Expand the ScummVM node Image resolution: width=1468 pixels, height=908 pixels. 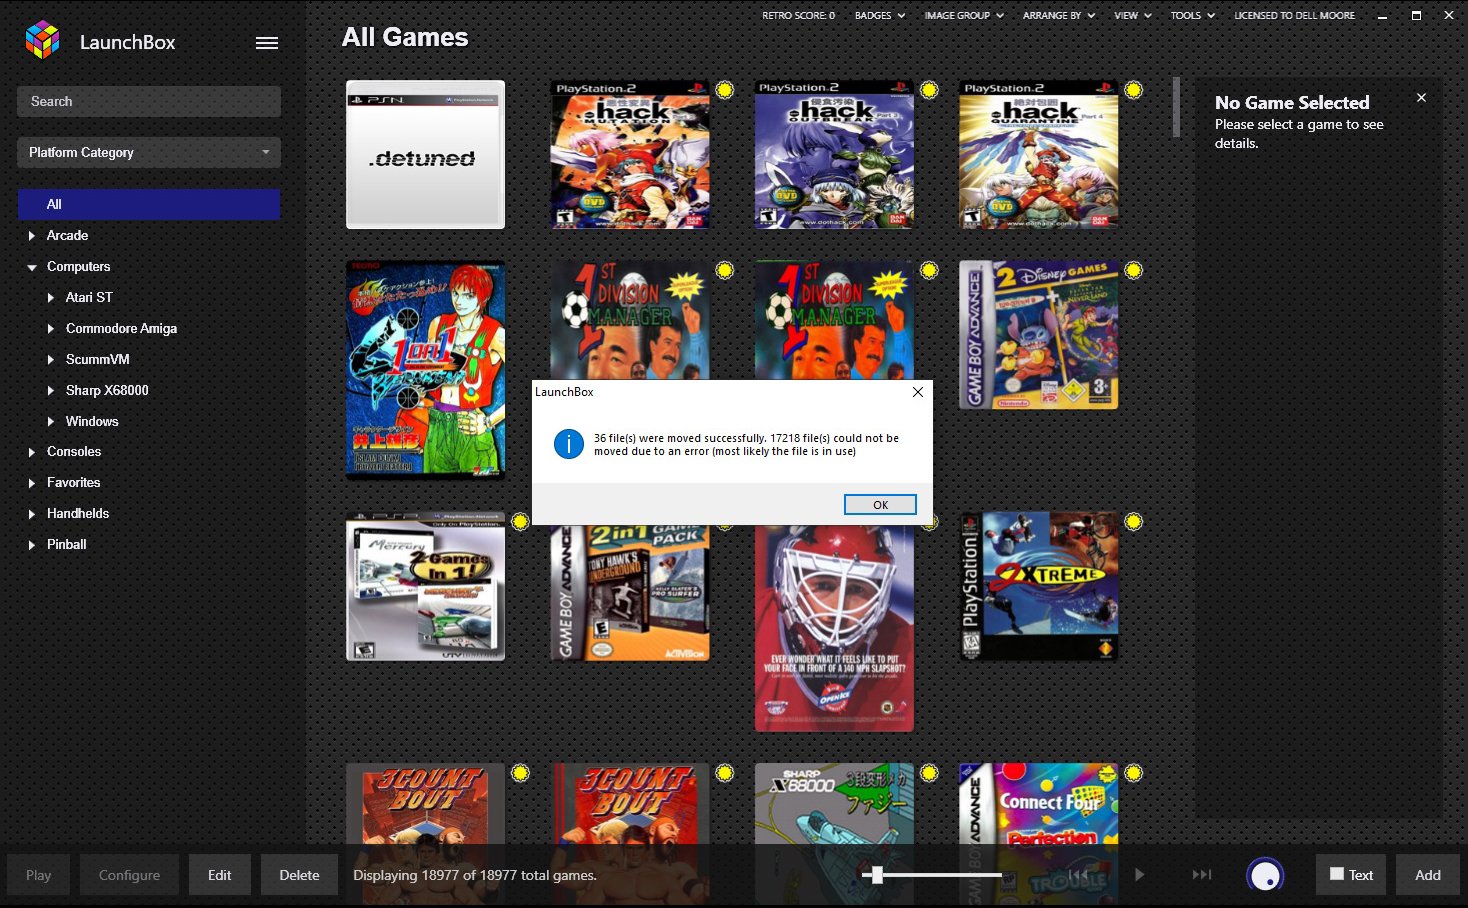tap(51, 360)
